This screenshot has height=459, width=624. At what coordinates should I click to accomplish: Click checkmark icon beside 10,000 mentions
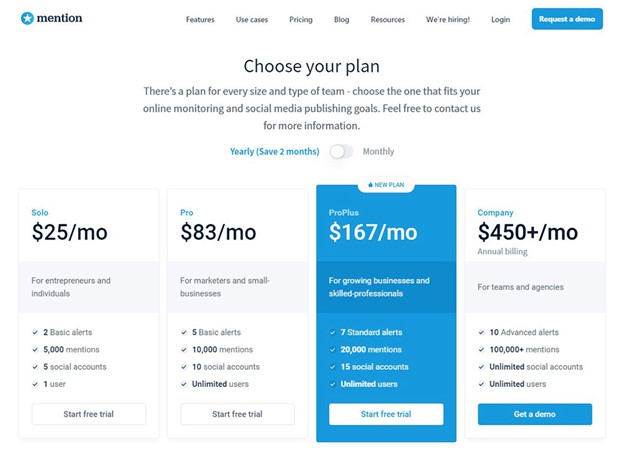184,350
